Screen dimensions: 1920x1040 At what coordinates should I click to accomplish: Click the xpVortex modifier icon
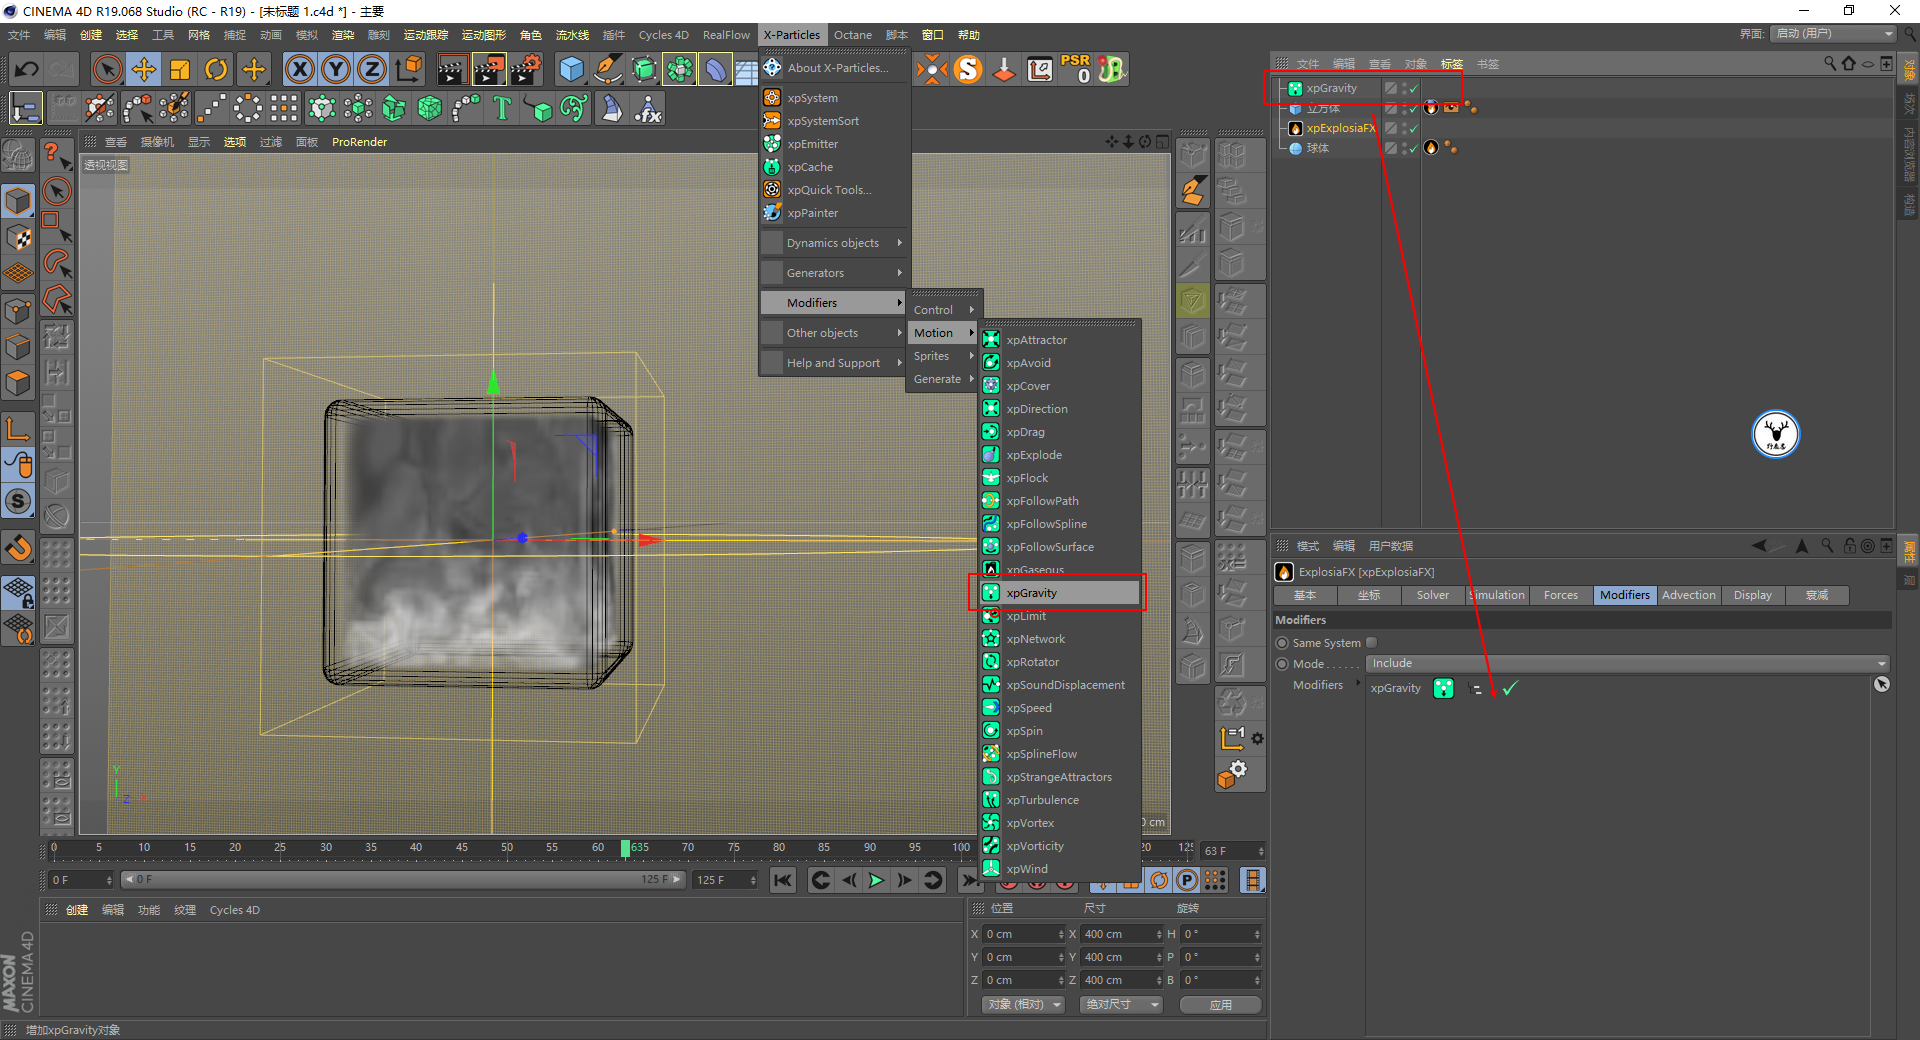[x=991, y=822]
